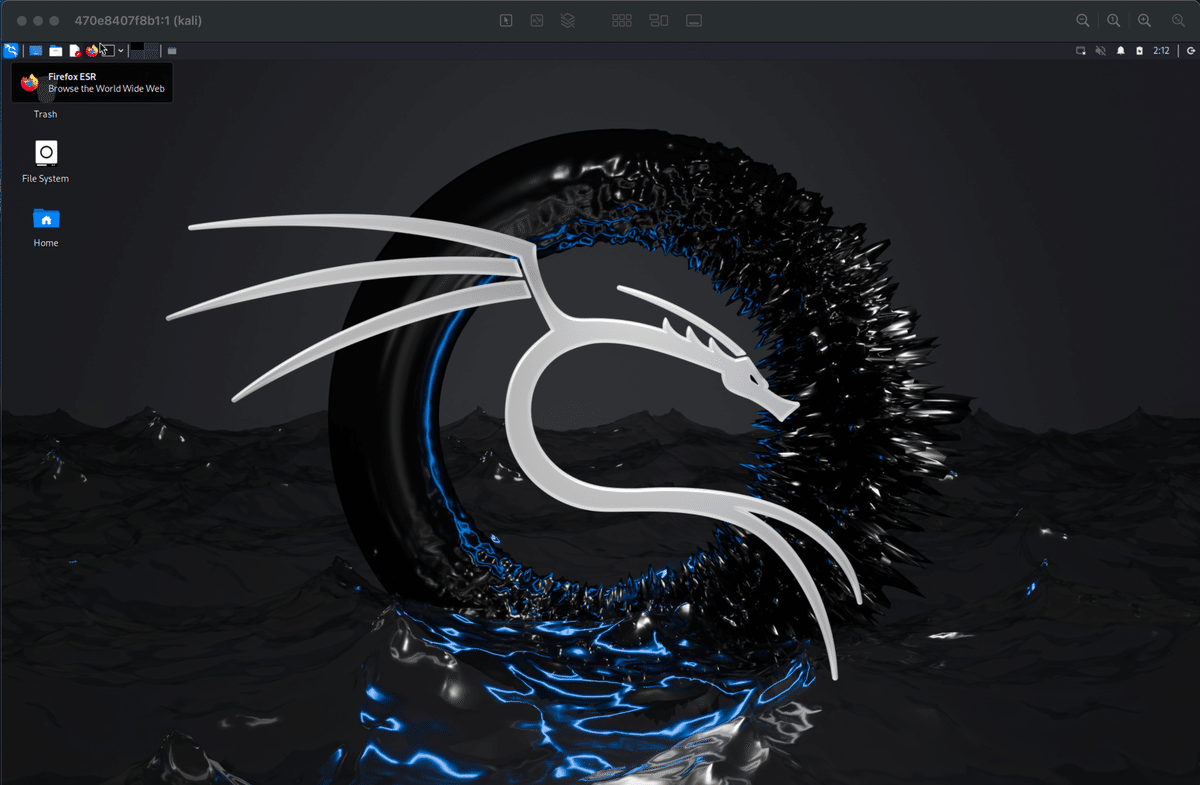Open the terminal emulator launcher
Viewport: 1200px width, 785px height.
pos(108,50)
